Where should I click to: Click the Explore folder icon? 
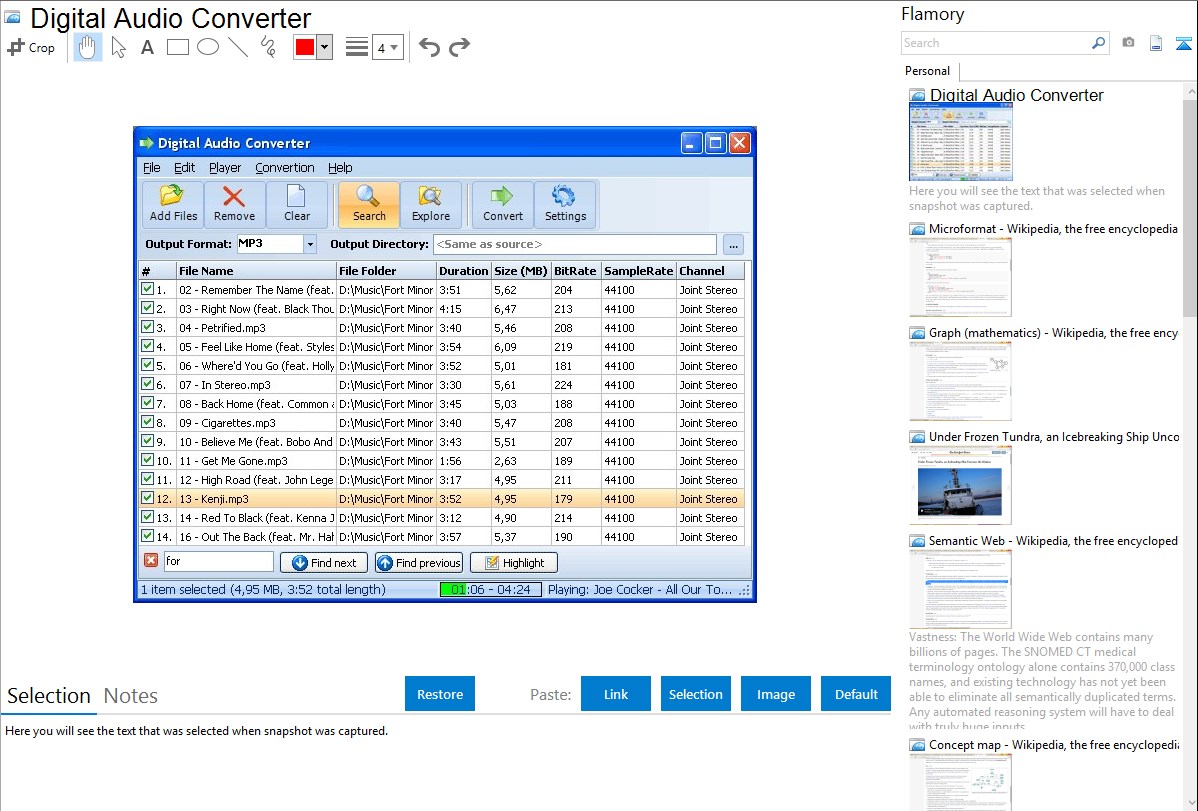pyautogui.click(x=431, y=204)
